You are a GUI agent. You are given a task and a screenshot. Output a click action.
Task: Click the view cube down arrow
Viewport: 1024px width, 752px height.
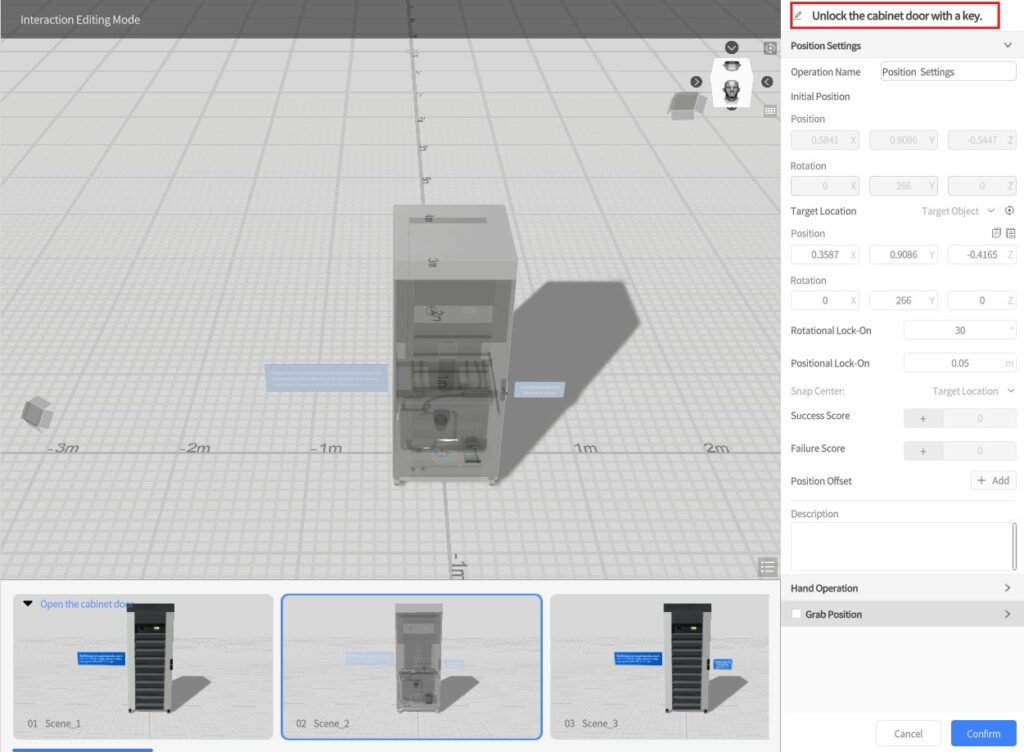coord(732,48)
